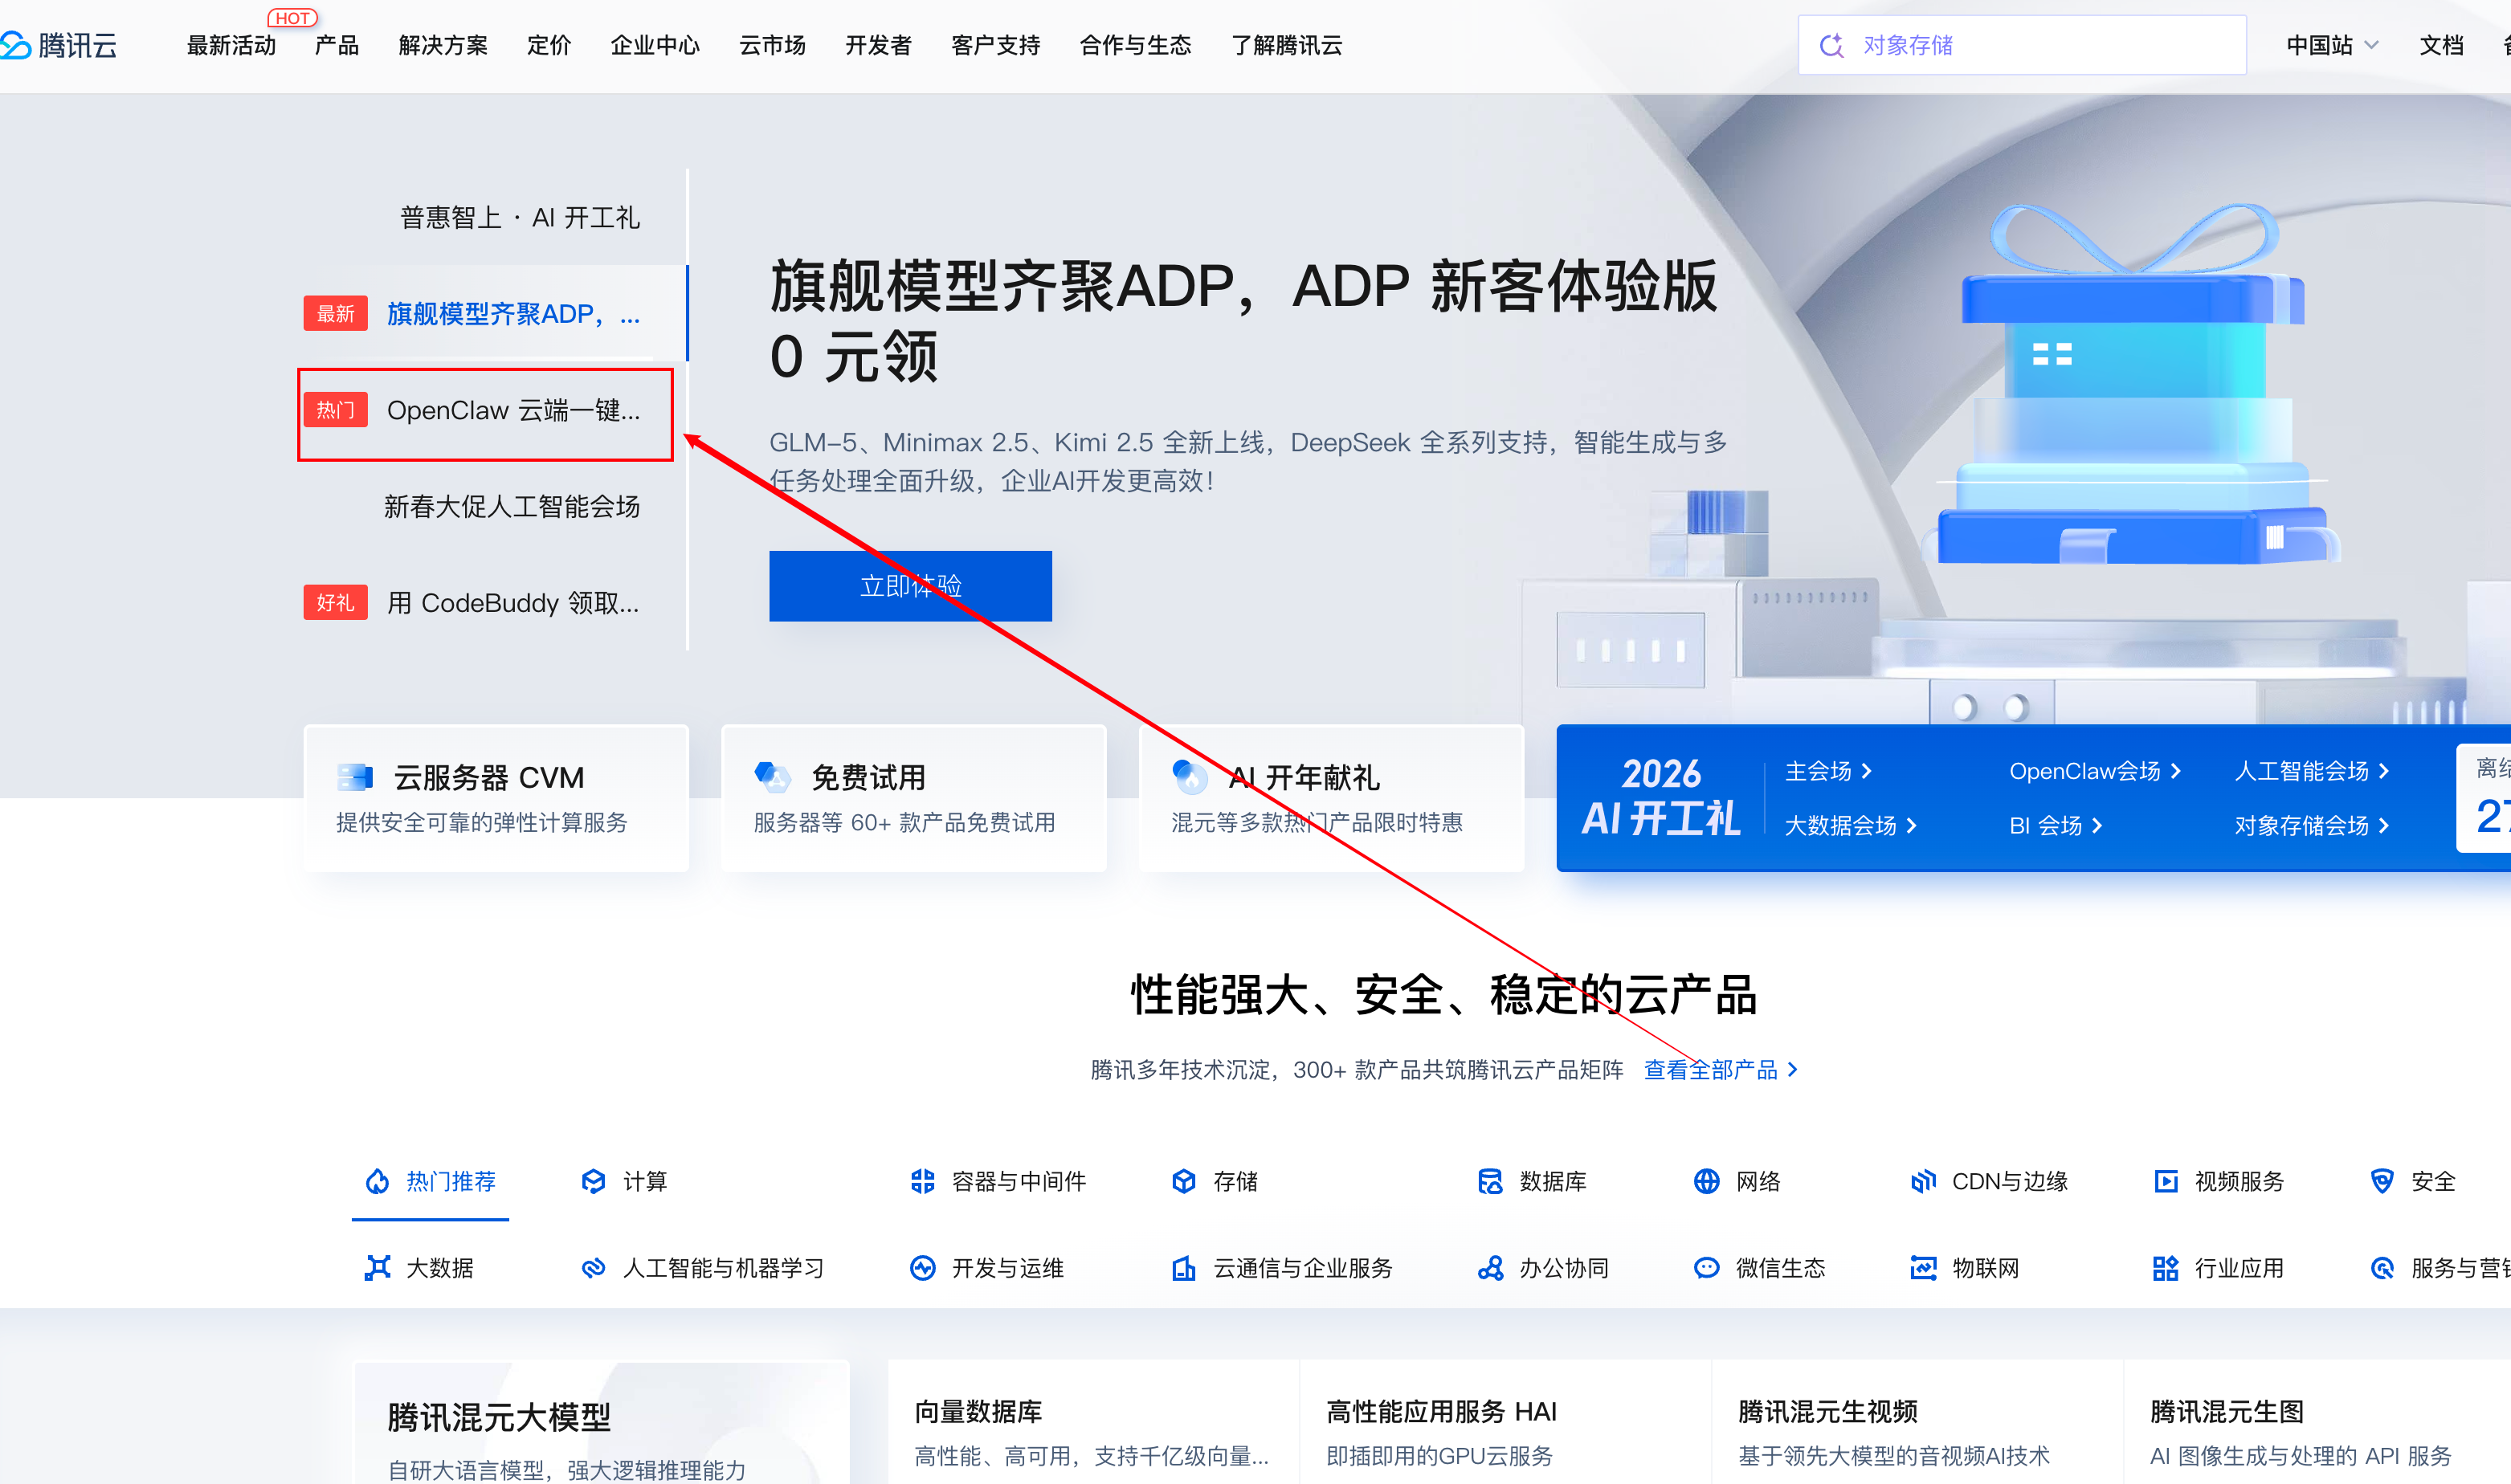Click the 立即体验 button
Viewport: 2511px width, 1484px height.
910,586
